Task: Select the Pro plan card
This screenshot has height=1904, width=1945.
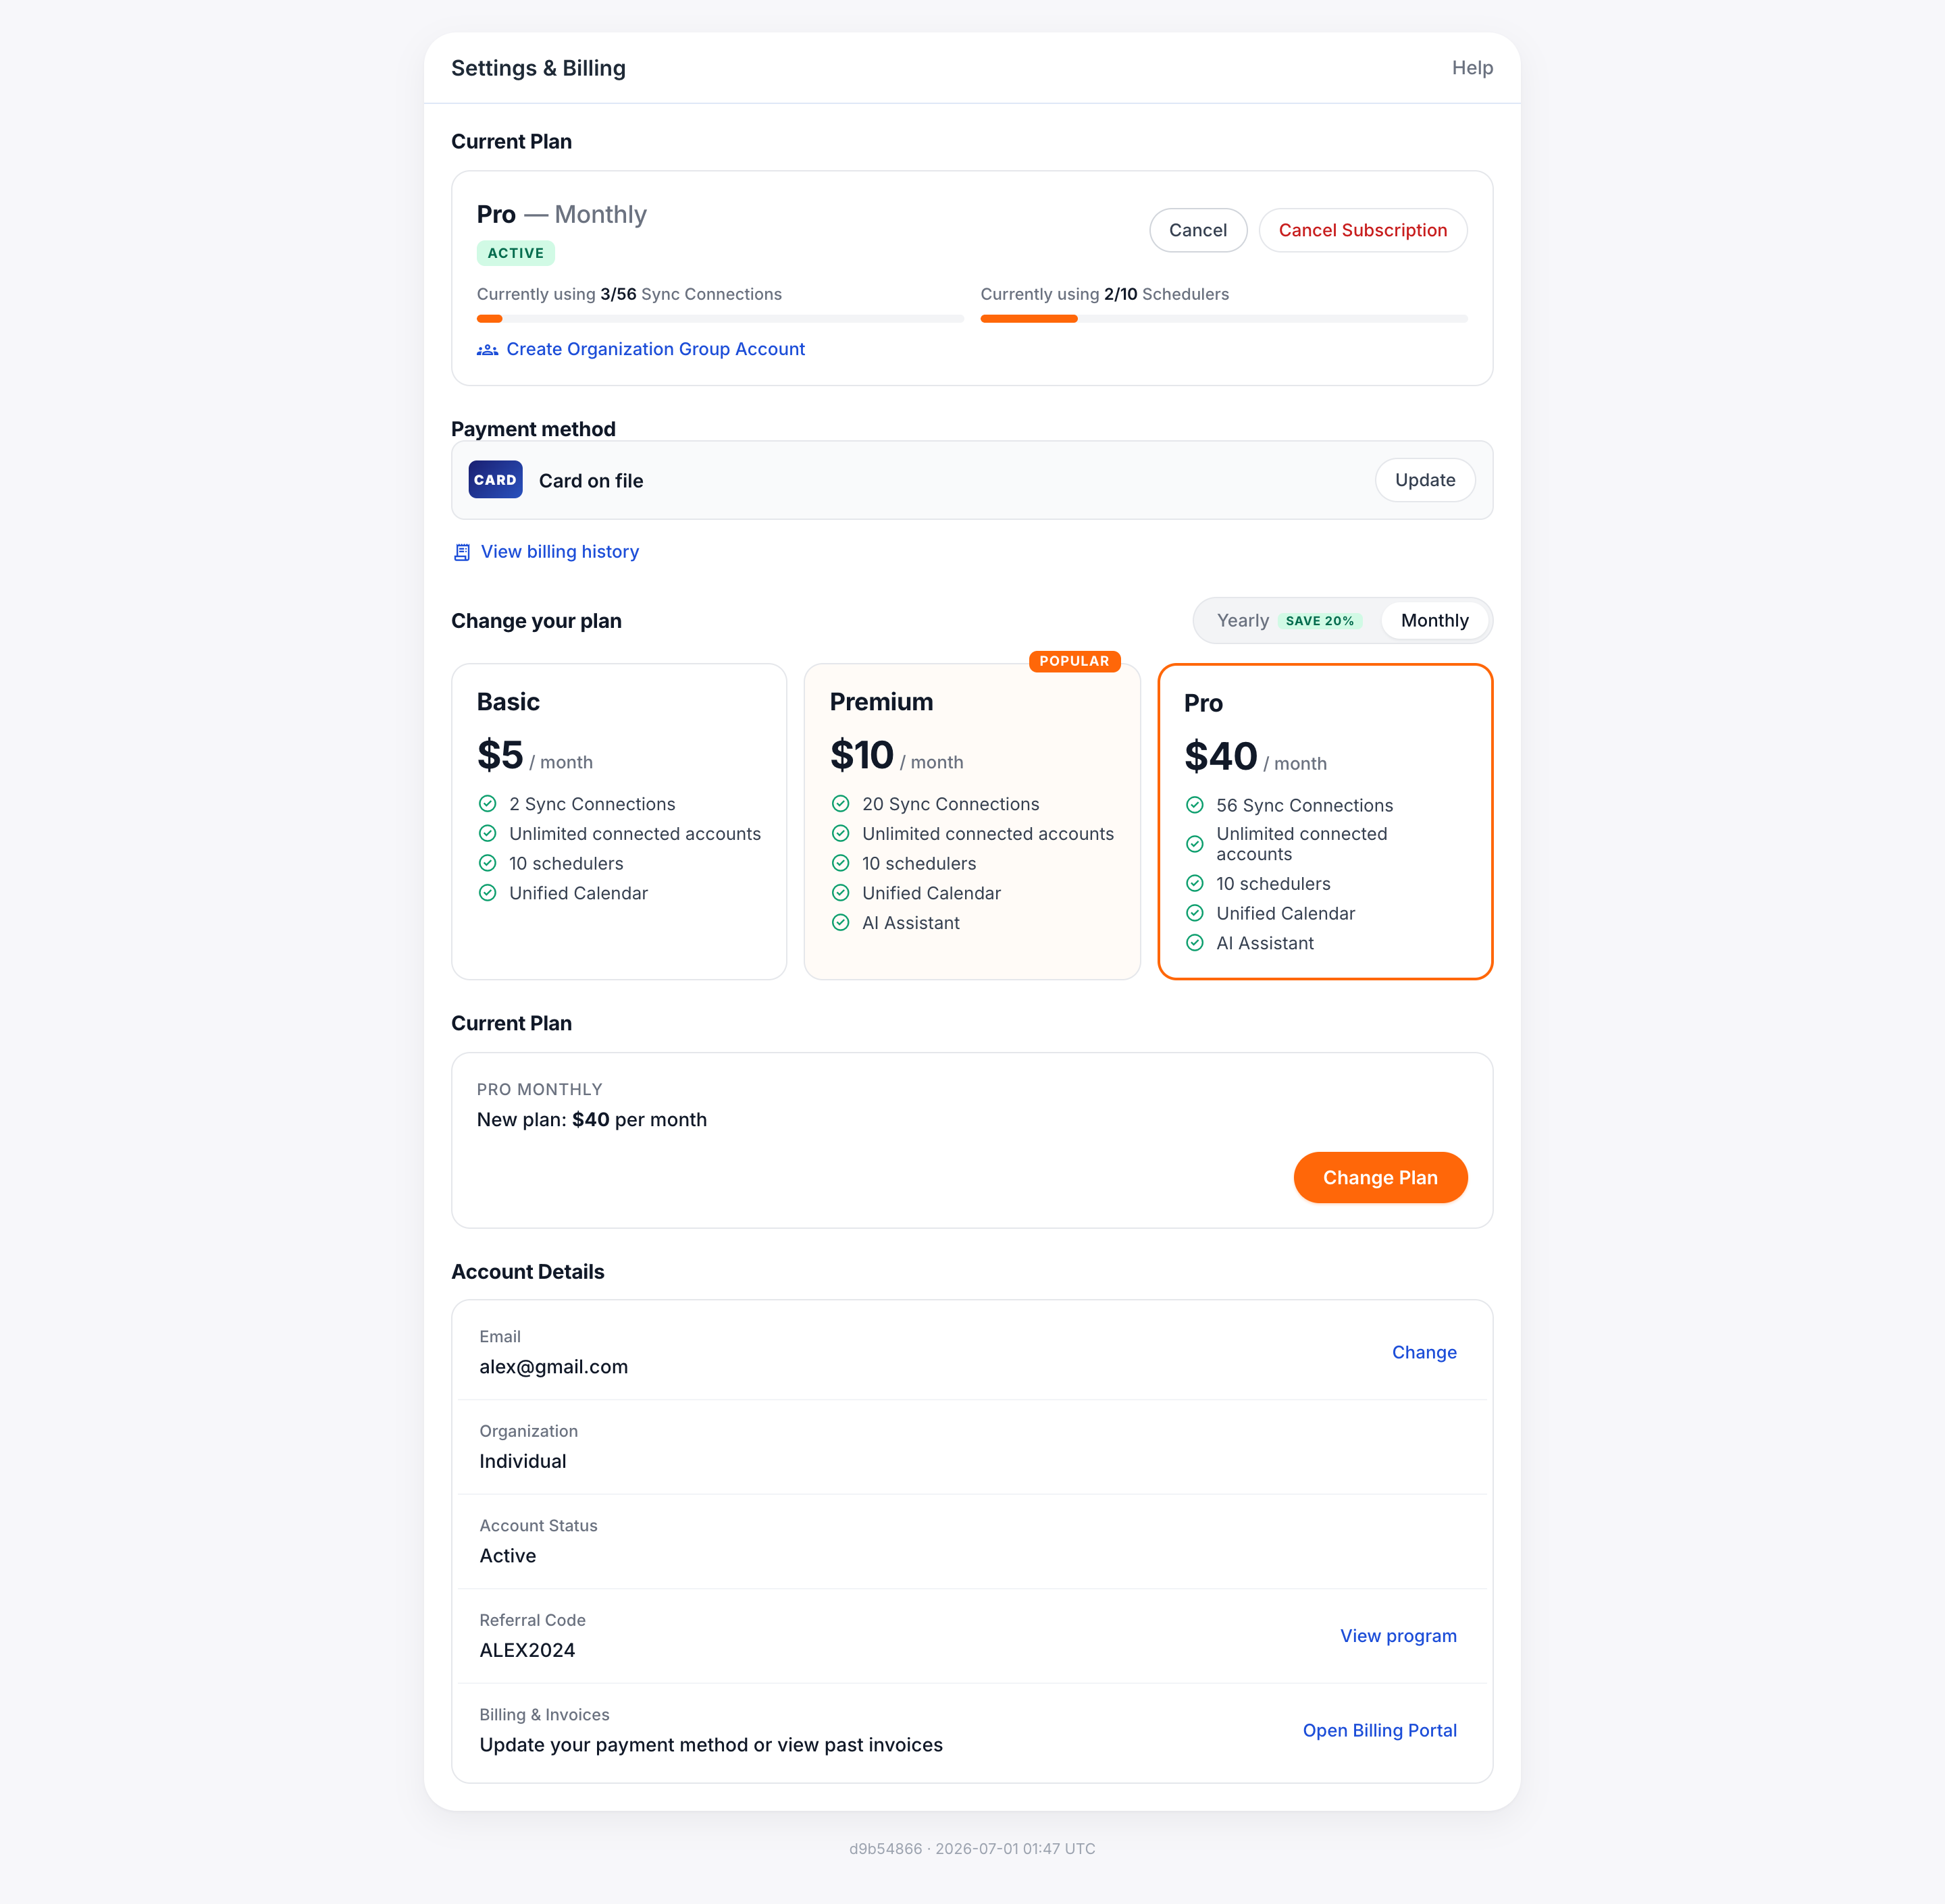Action: pos(1325,821)
